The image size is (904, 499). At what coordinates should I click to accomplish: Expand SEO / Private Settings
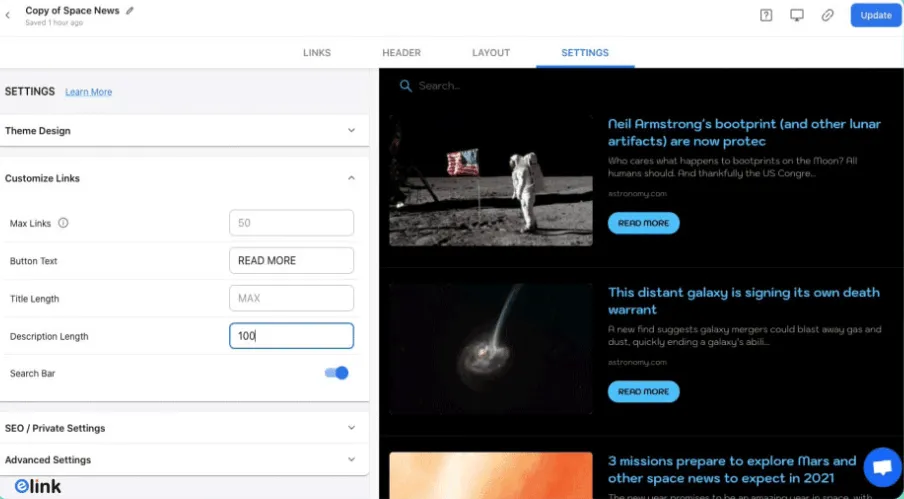click(184, 428)
